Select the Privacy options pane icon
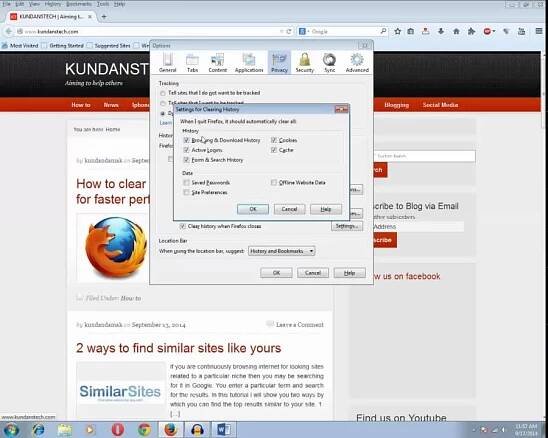Image resolution: width=548 pixels, height=438 pixels. [x=279, y=63]
